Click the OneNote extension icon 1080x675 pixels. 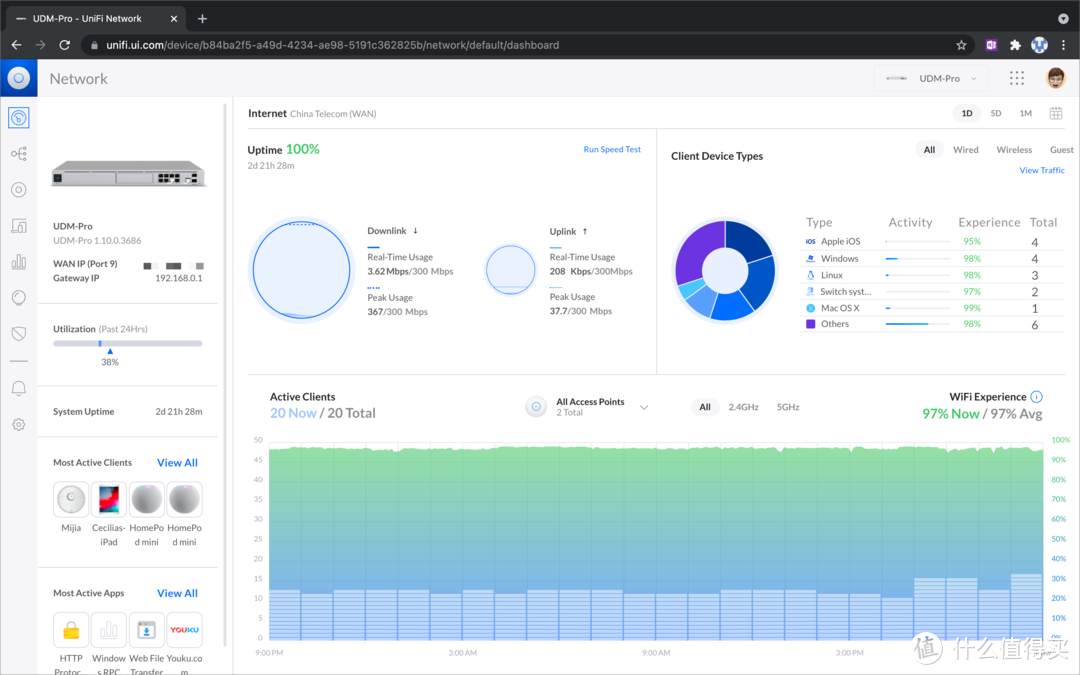click(991, 45)
